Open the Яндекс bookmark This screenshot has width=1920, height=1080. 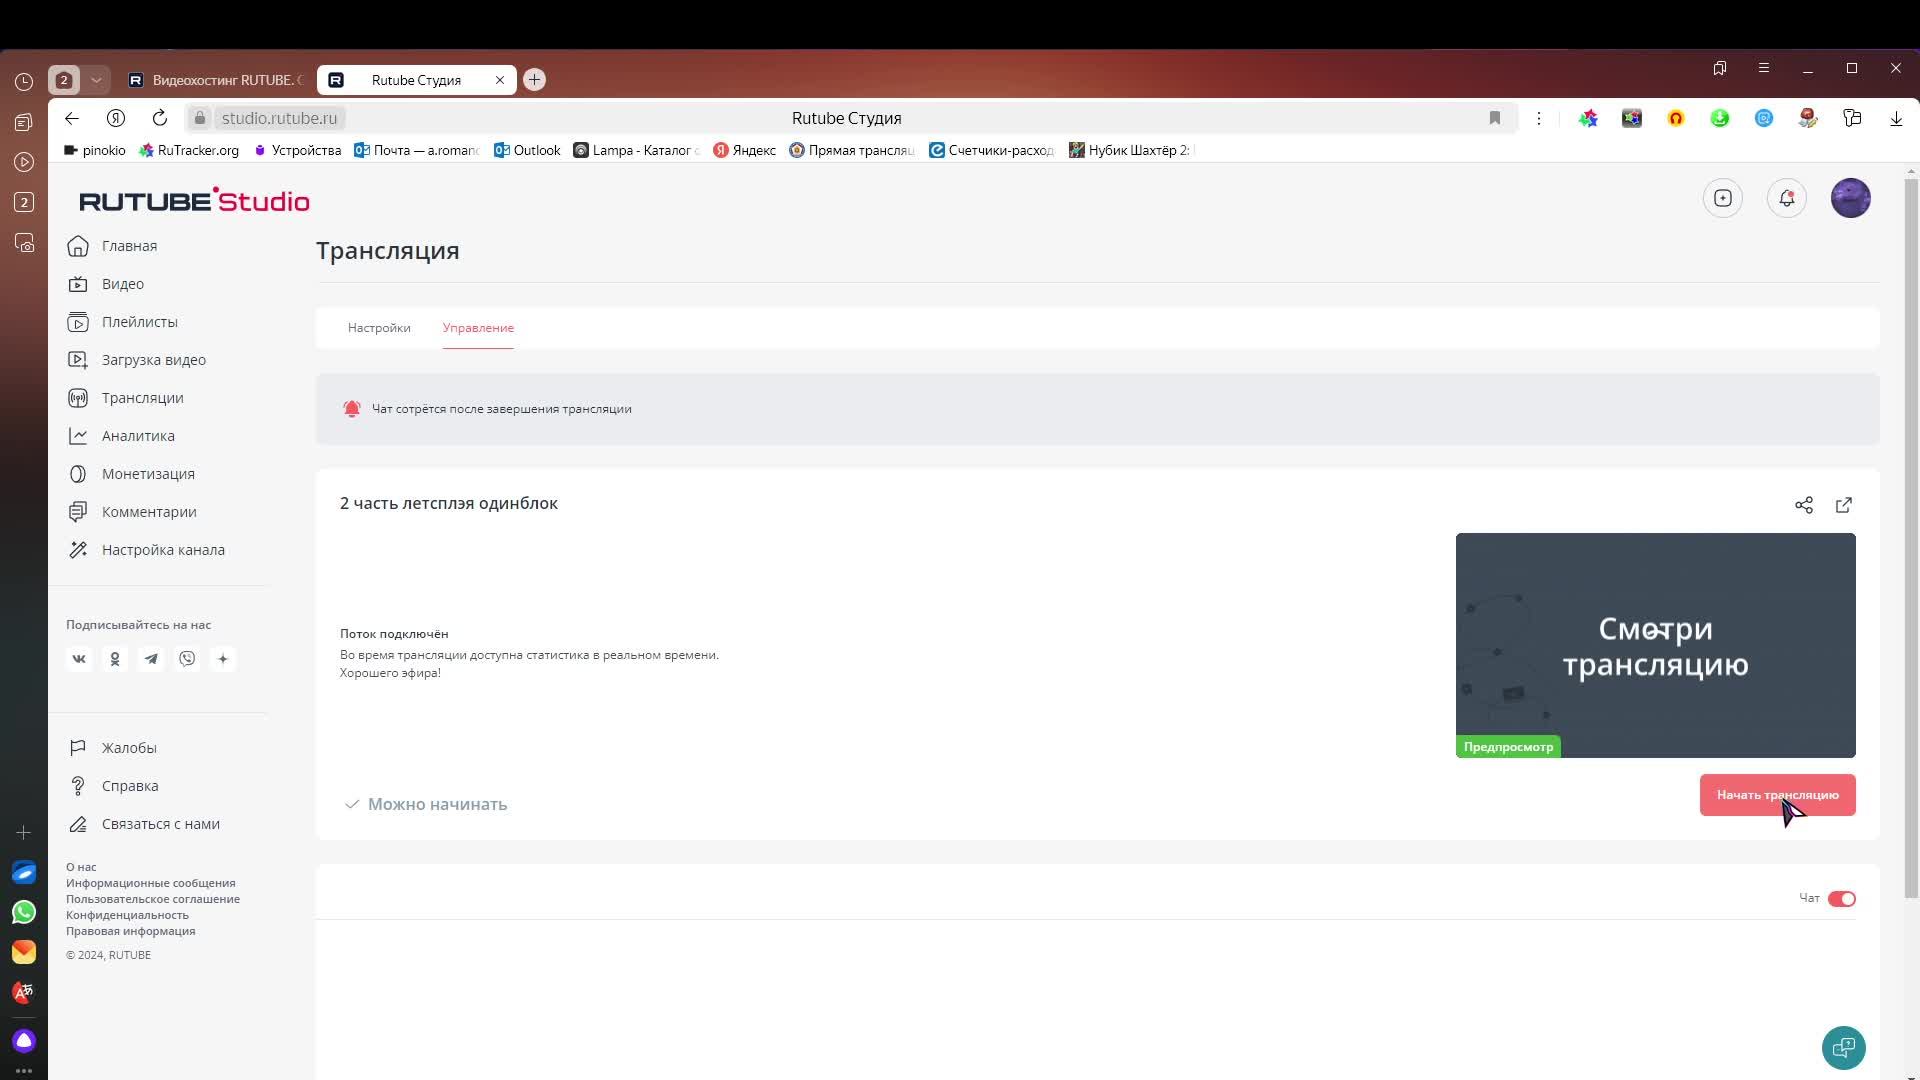745,150
